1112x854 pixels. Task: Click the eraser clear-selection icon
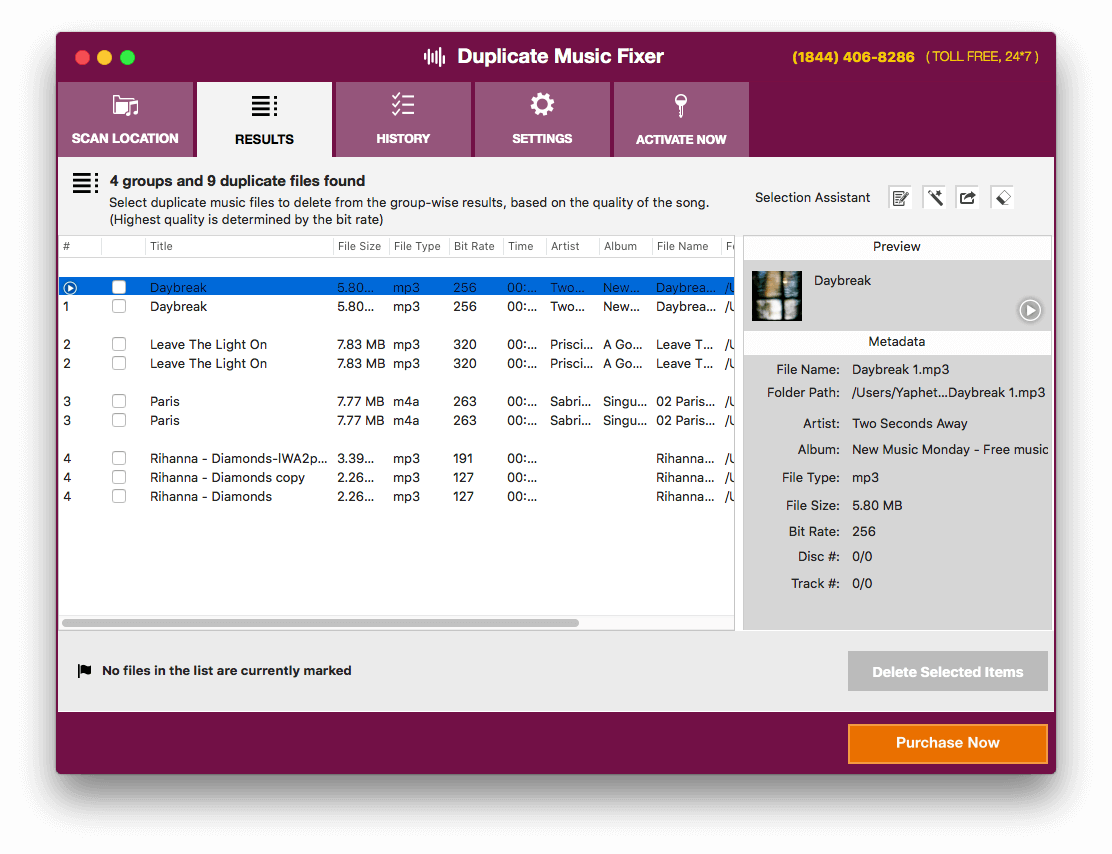tap(1002, 197)
